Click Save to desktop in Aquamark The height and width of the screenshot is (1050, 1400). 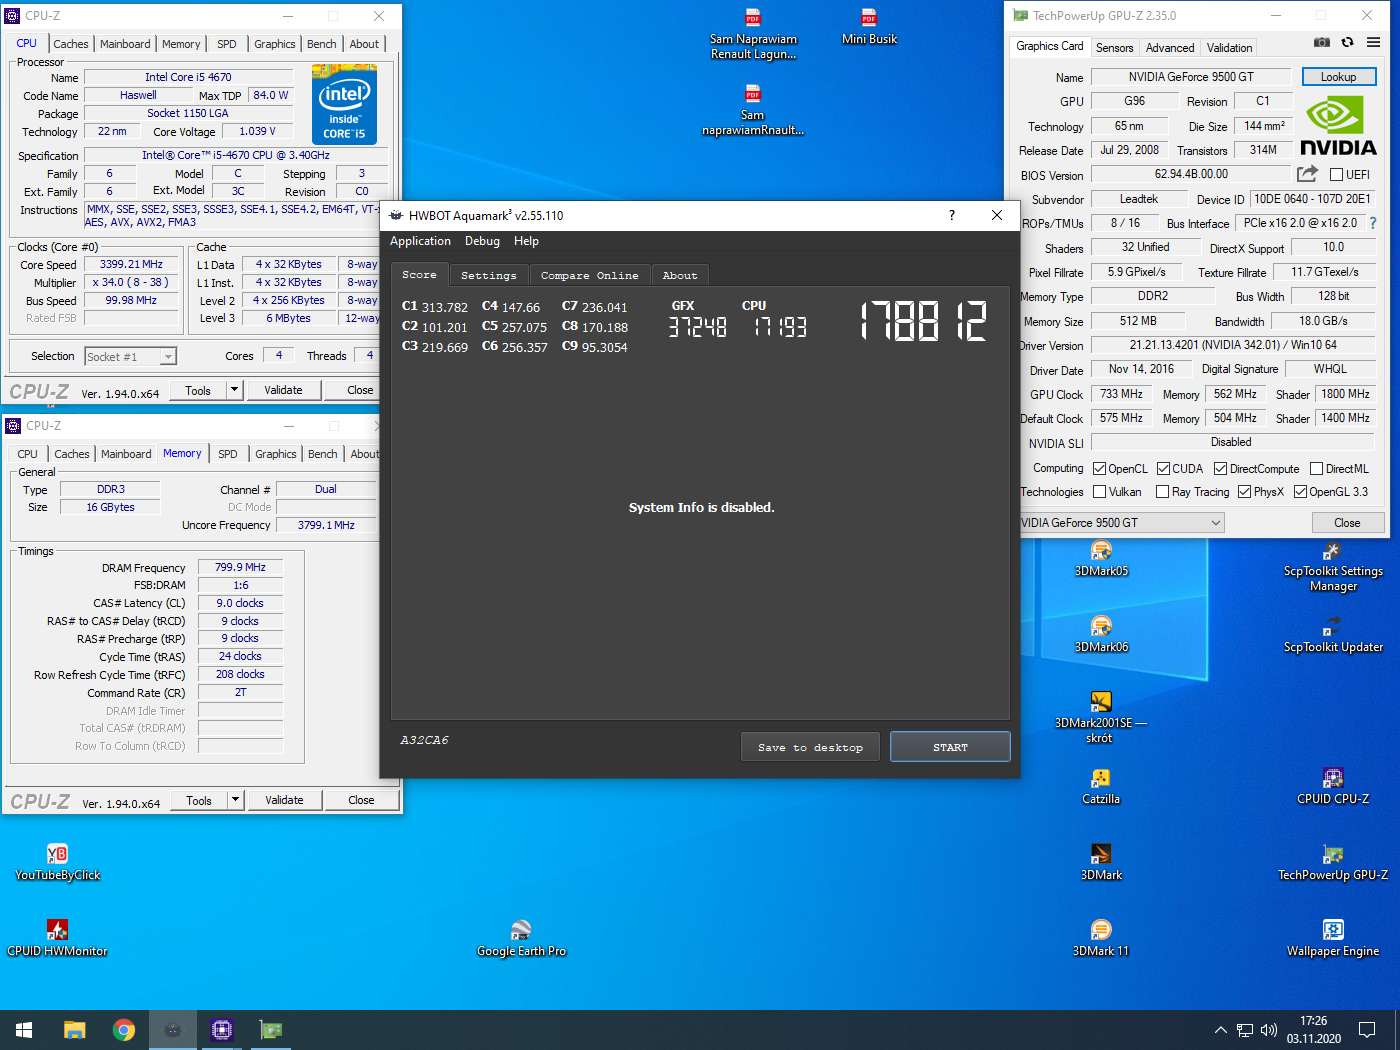click(810, 747)
